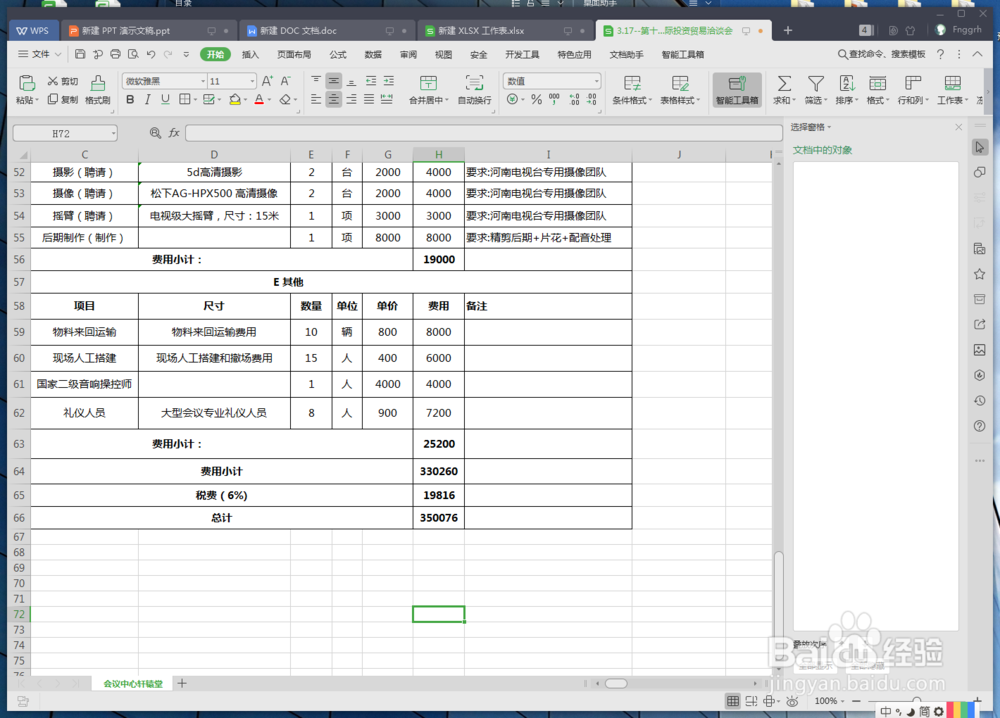Click the Wrap Text (自动换行) icon

coord(474,83)
